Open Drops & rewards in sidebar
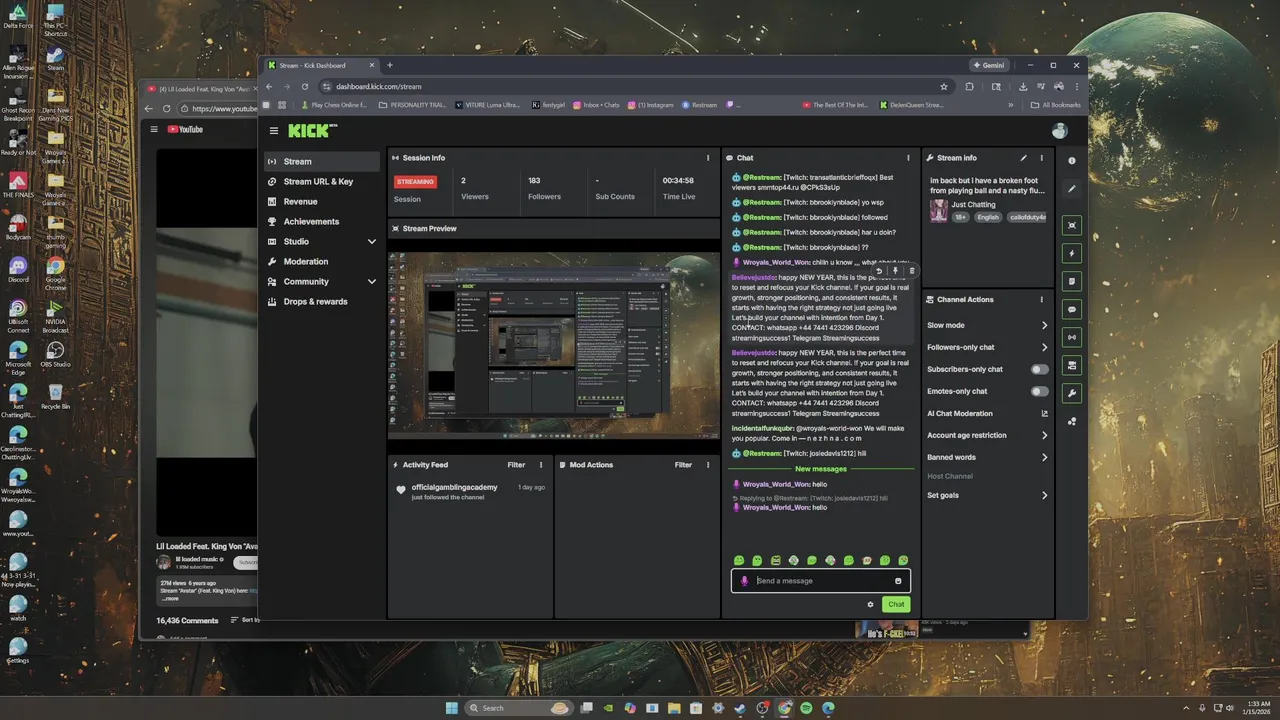 pyautogui.click(x=322, y=302)
